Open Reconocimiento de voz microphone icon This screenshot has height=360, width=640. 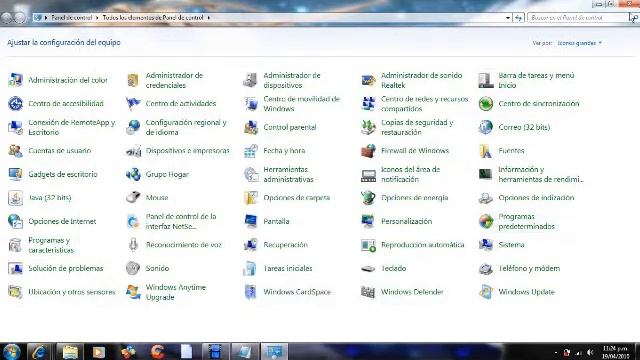coord(133,245)
